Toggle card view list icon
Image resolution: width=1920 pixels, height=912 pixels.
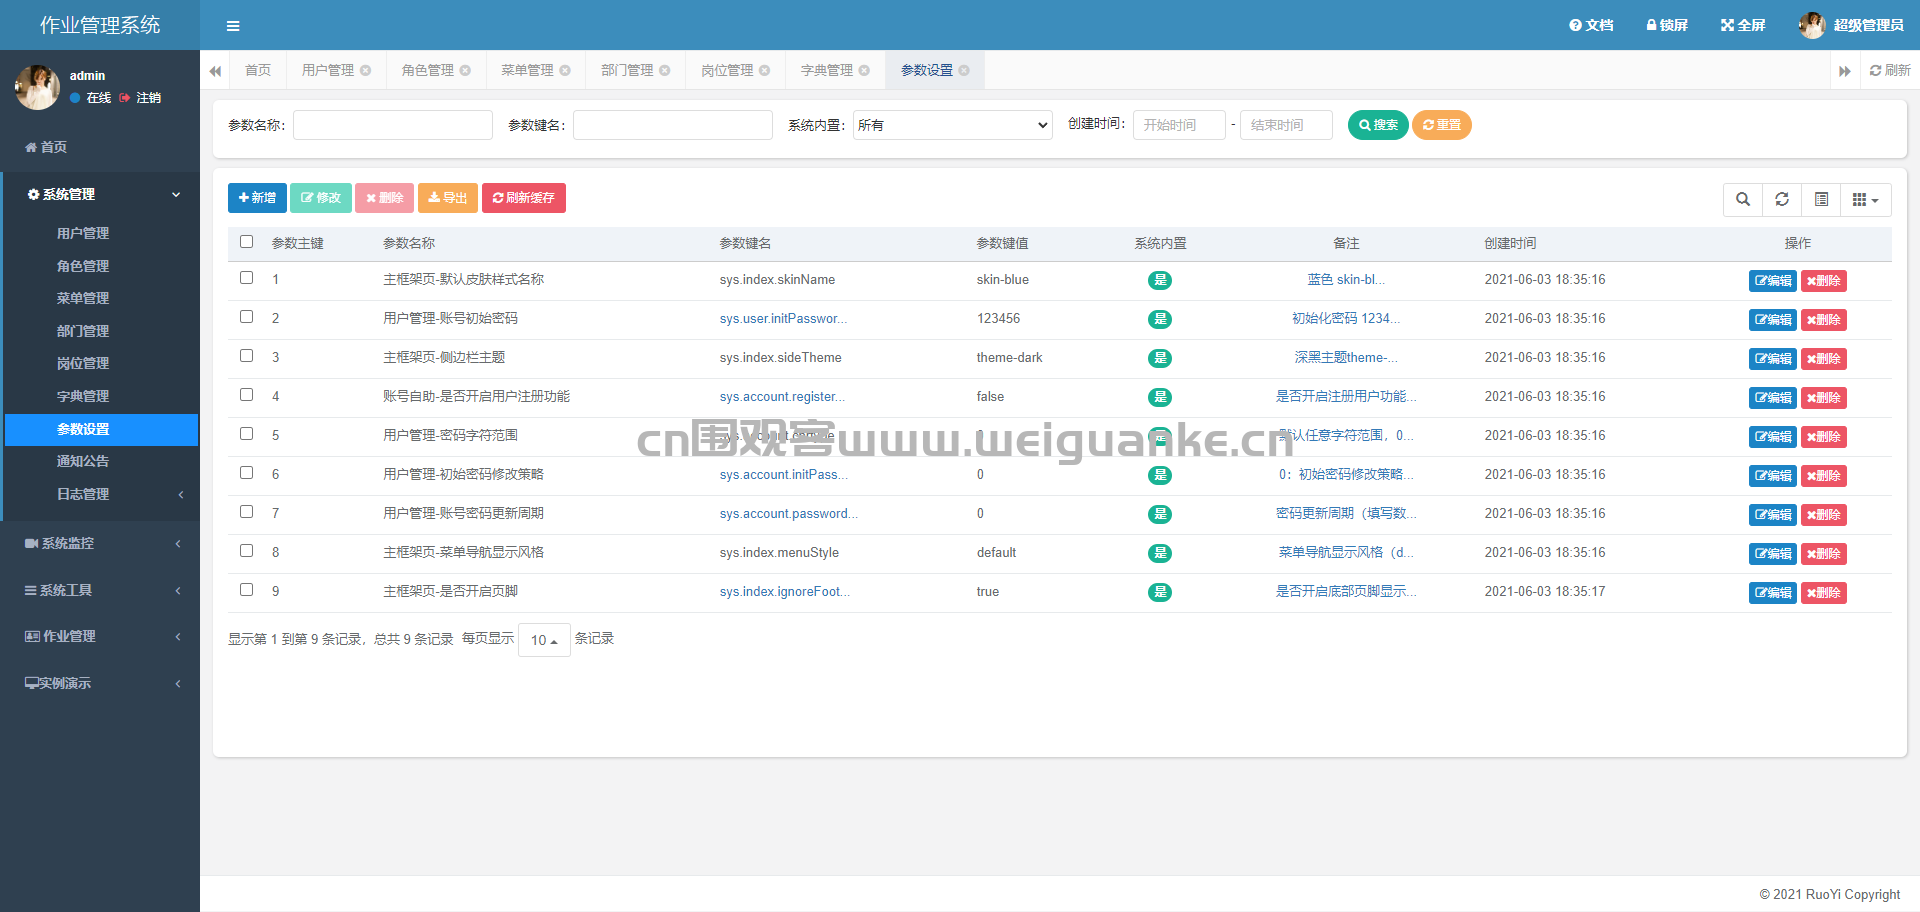1821,199
